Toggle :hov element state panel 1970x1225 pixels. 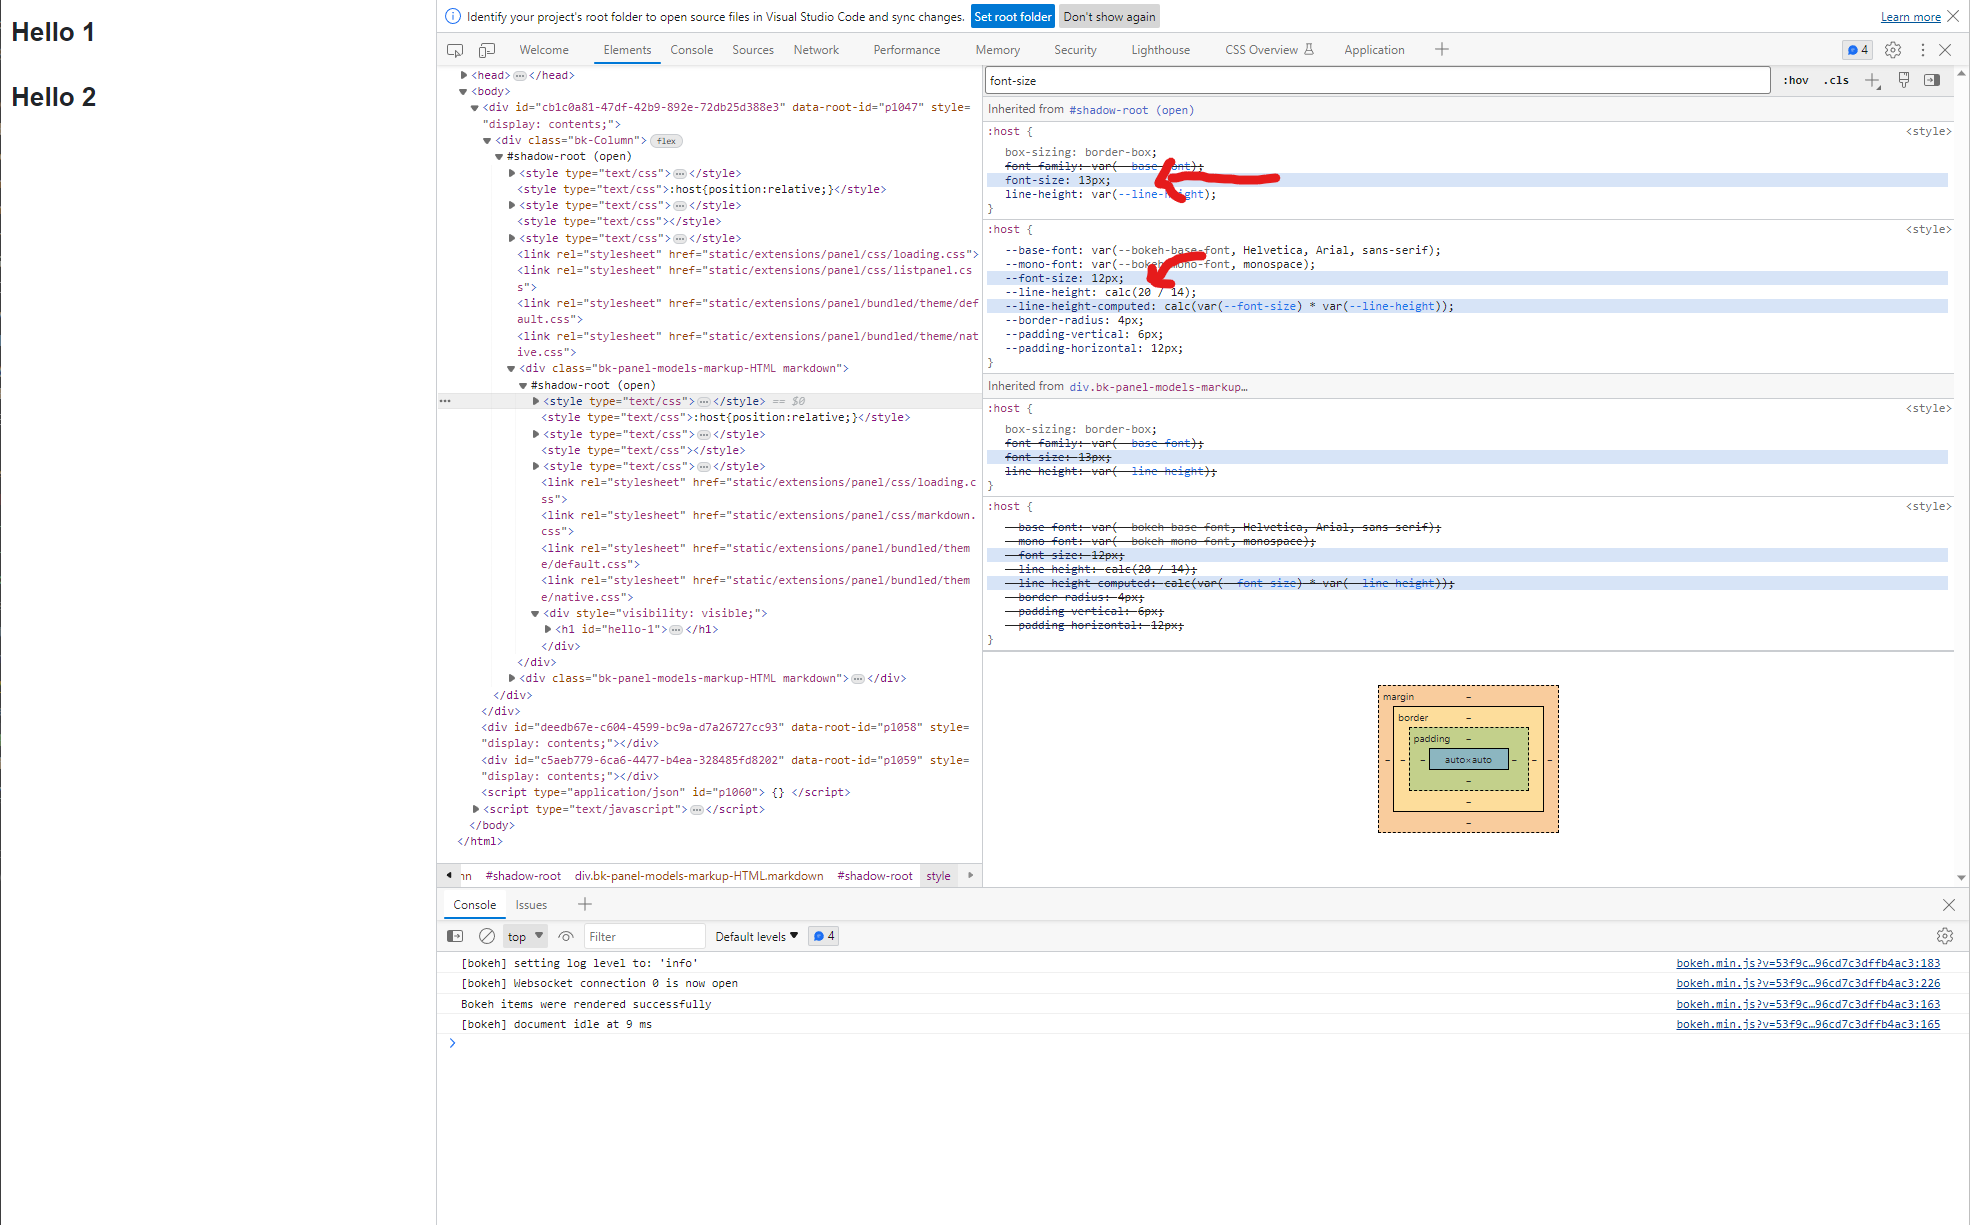pos(1796,80)
